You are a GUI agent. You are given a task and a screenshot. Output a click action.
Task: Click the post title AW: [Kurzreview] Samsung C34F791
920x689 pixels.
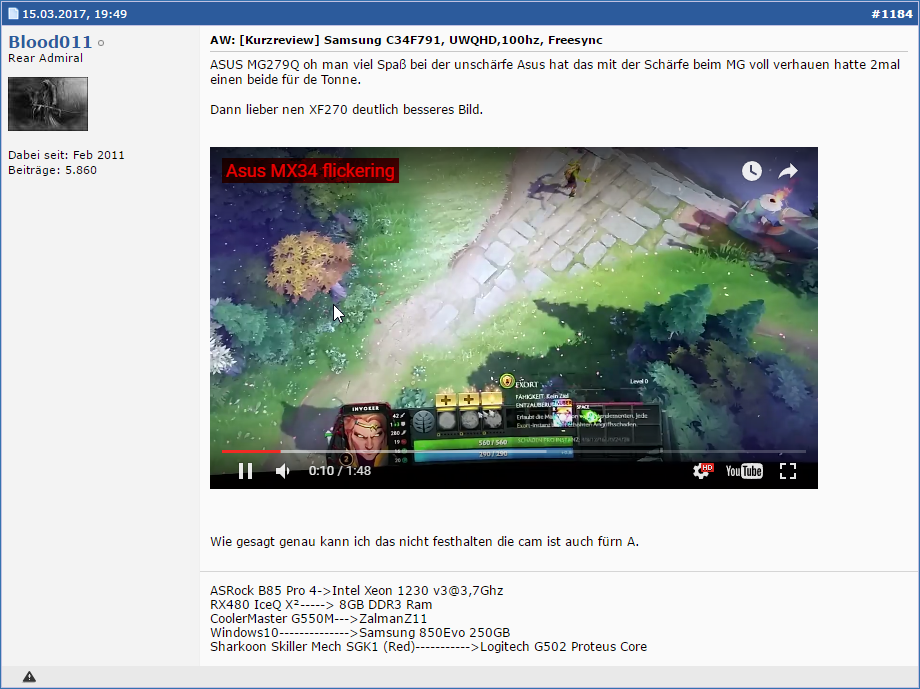[x=406, y=40]
